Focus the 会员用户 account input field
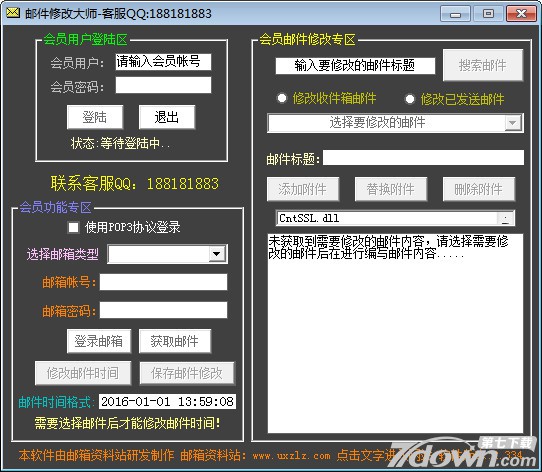 (x=163, y=62)
